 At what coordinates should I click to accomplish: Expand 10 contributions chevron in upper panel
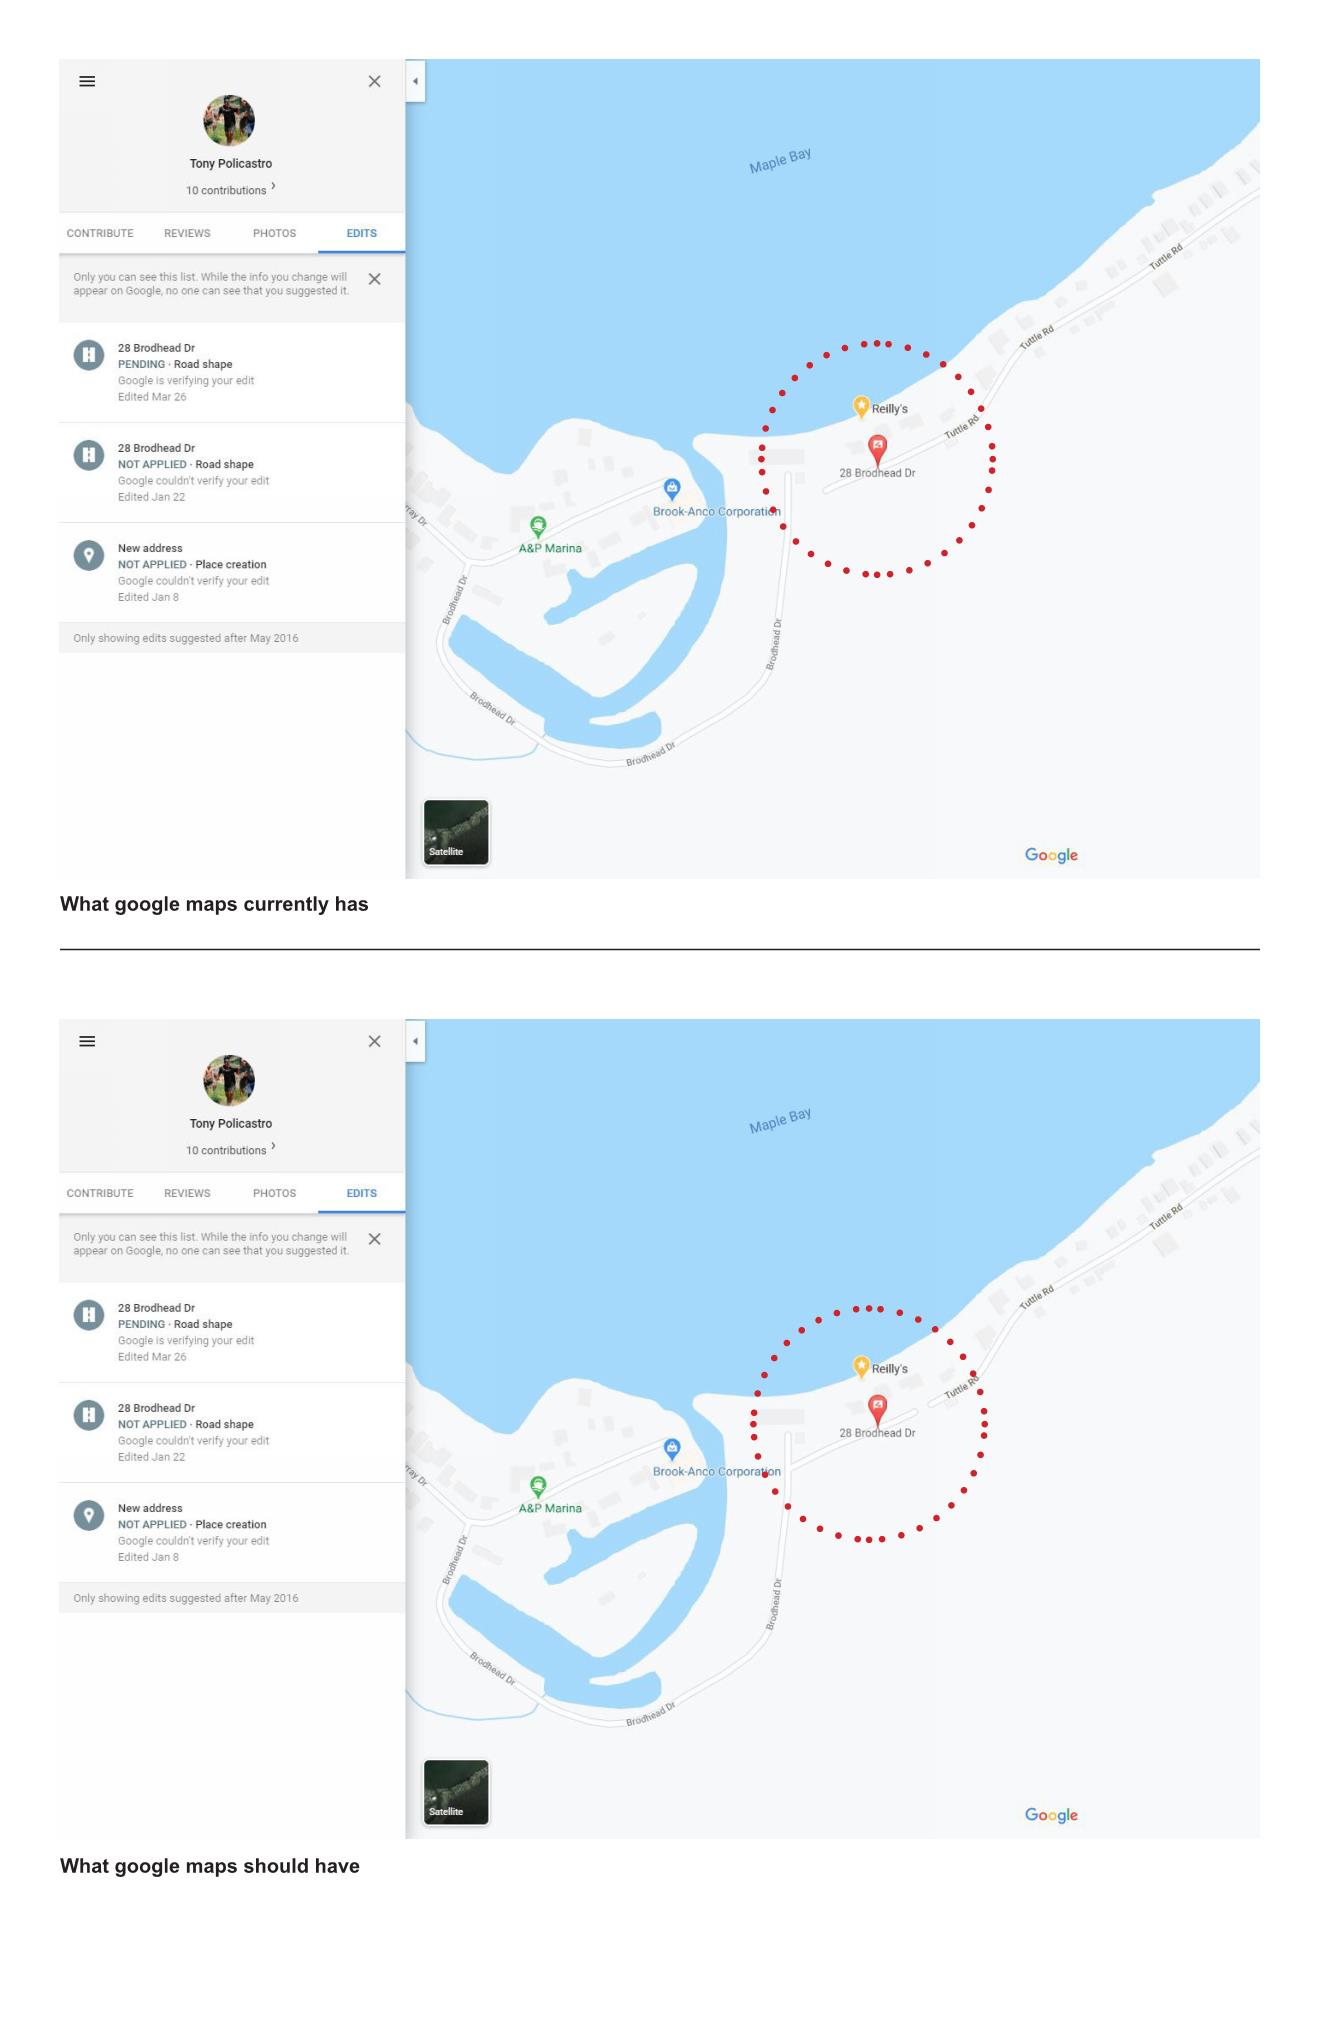pyautogui.click(x=273, y=187)
